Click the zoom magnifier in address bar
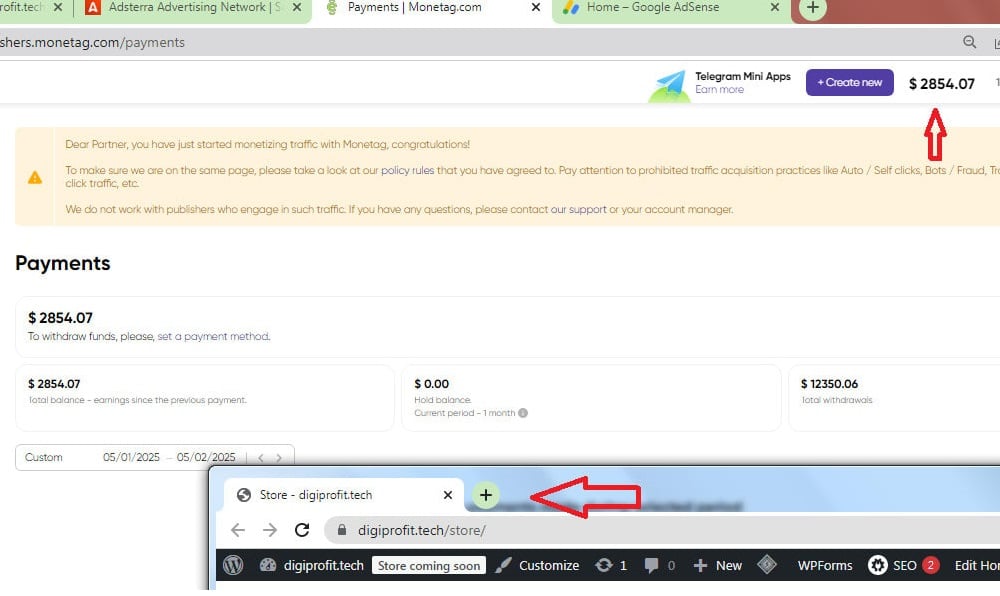Image resolution: width=1000 pixels, height=596 pixels. coord(969,42)
